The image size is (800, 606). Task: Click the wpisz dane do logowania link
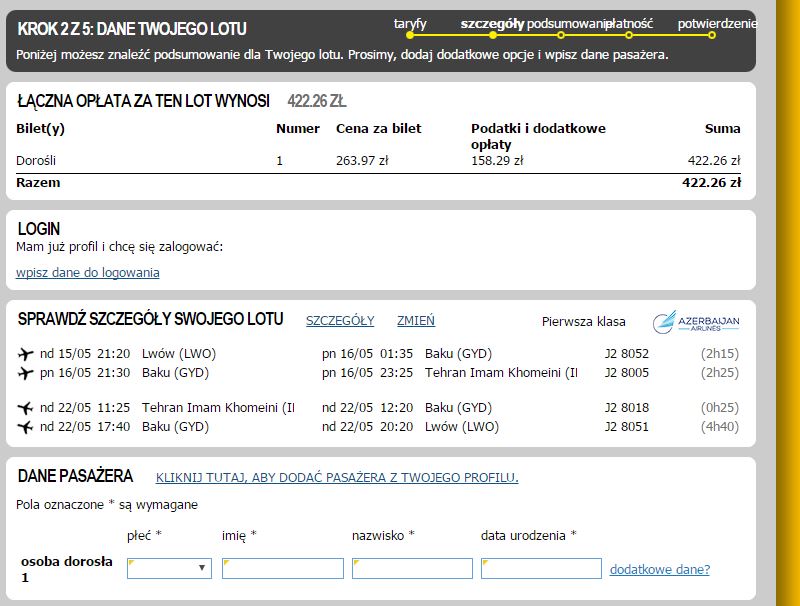tap(88, 272)
